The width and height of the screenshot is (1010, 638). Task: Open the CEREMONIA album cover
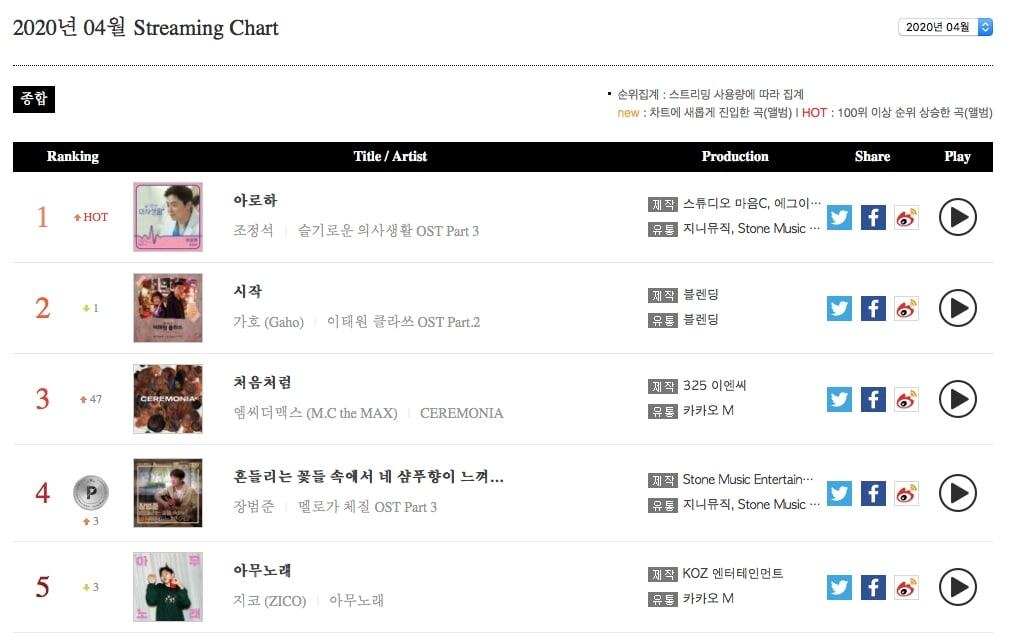(168, 399)
